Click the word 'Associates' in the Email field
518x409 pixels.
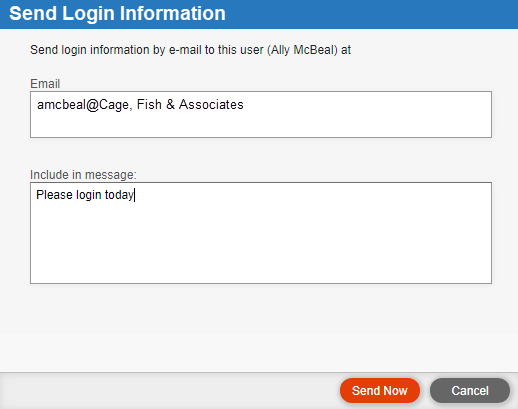(211, 105)
